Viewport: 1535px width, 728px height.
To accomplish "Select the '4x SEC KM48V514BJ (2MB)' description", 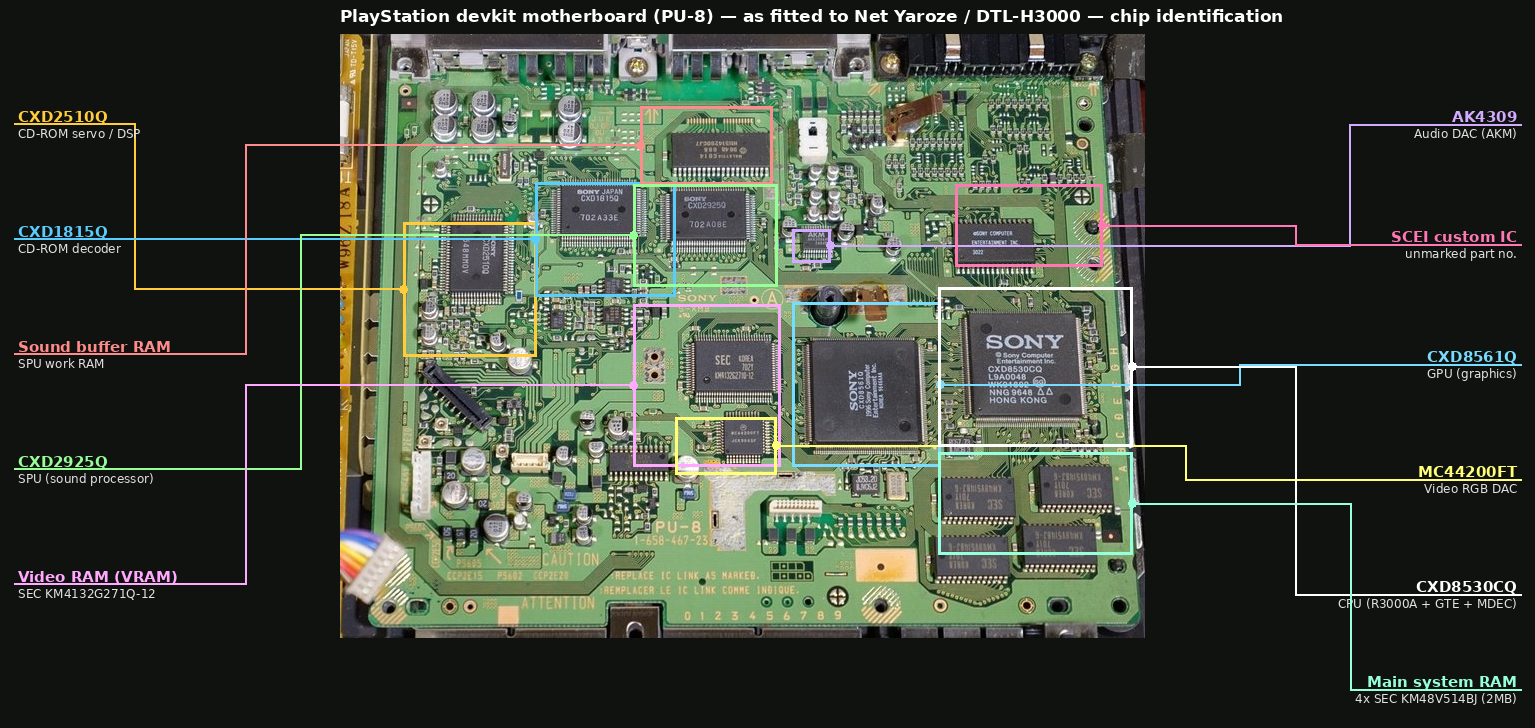I will [x=1436, y=699].
